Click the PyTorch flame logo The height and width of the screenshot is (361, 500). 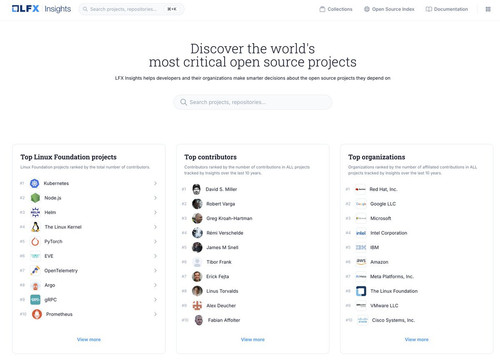35,241
